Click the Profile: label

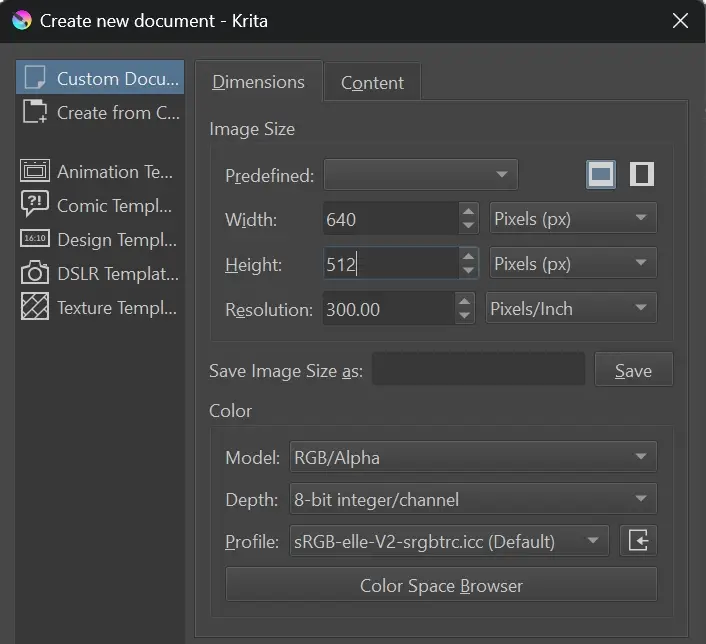[252, 541]
